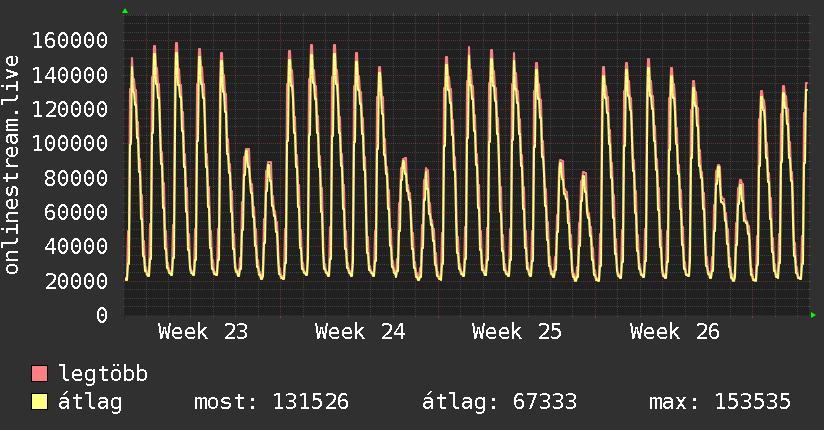The image size is (824, 430).
Task: Click the Week 25 axis label
Action: coord(517,332)
